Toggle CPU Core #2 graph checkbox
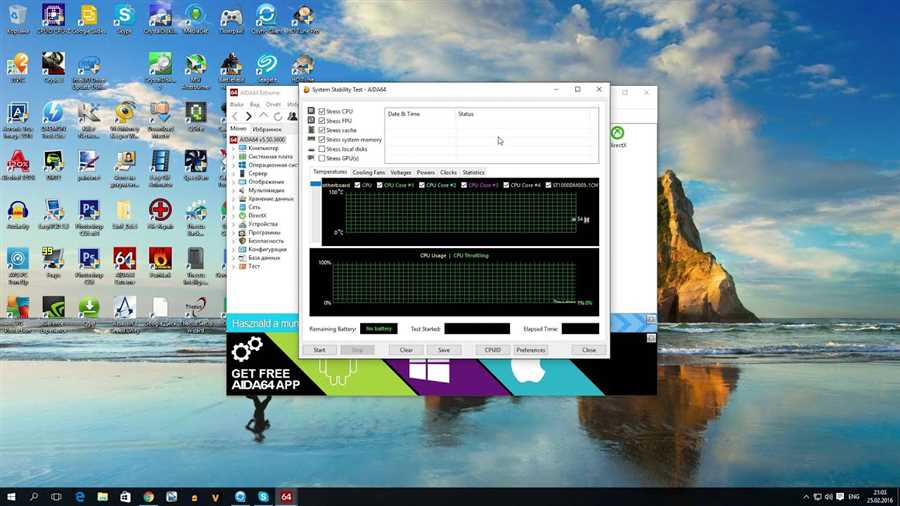The width and height of the screenshot is (900, 506). tap(421, 185)
